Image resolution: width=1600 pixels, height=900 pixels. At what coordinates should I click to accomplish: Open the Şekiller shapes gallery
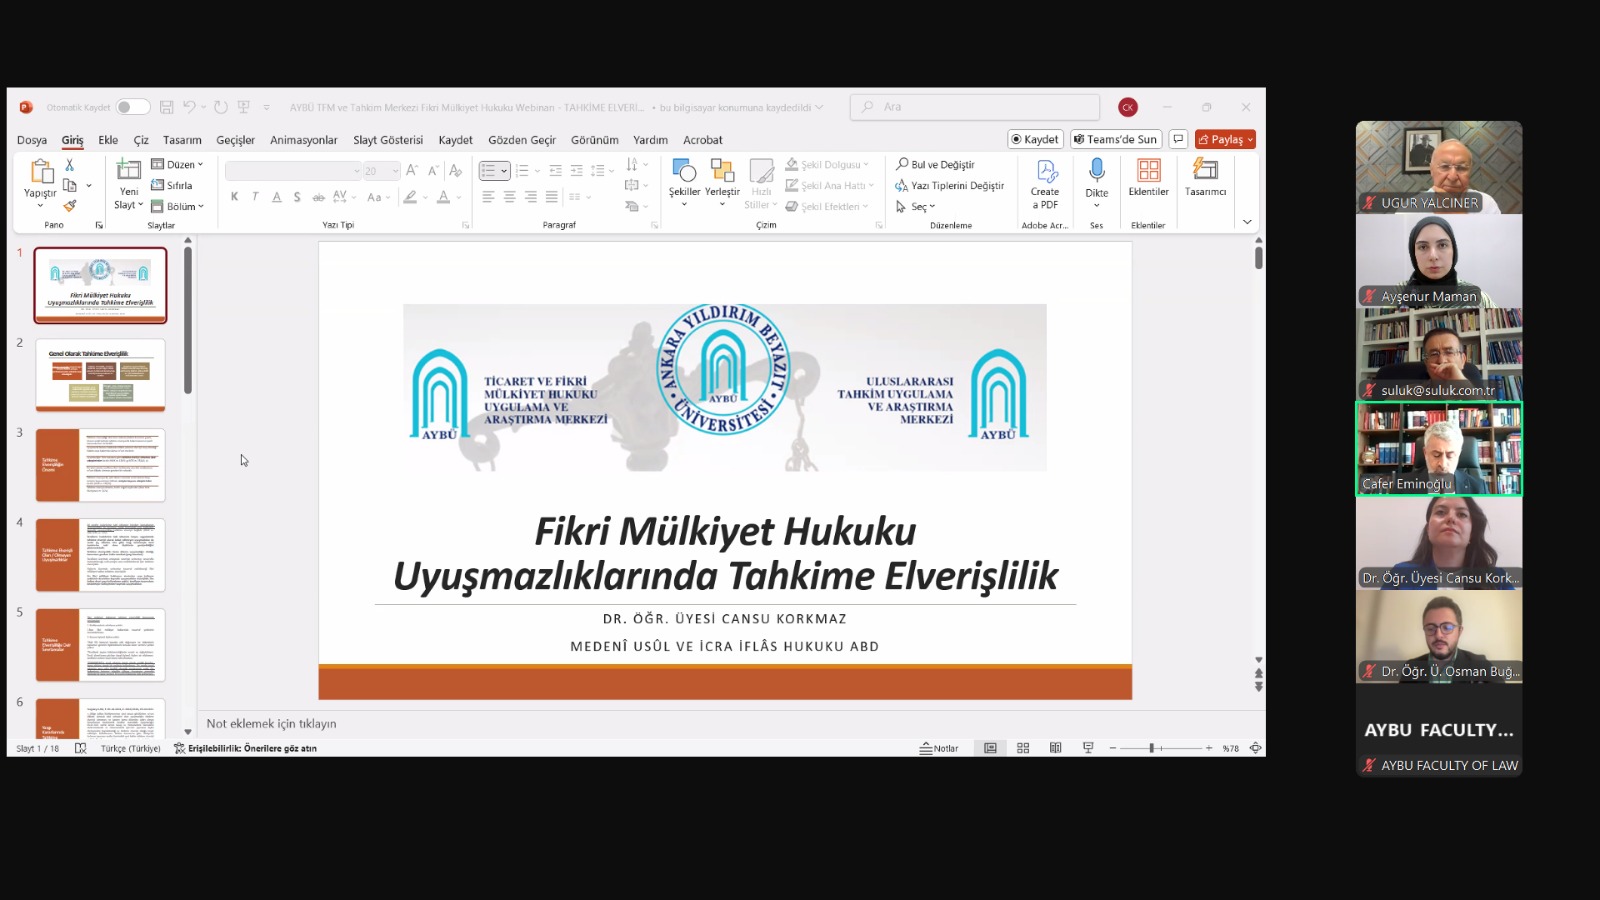tap(684, 180)
